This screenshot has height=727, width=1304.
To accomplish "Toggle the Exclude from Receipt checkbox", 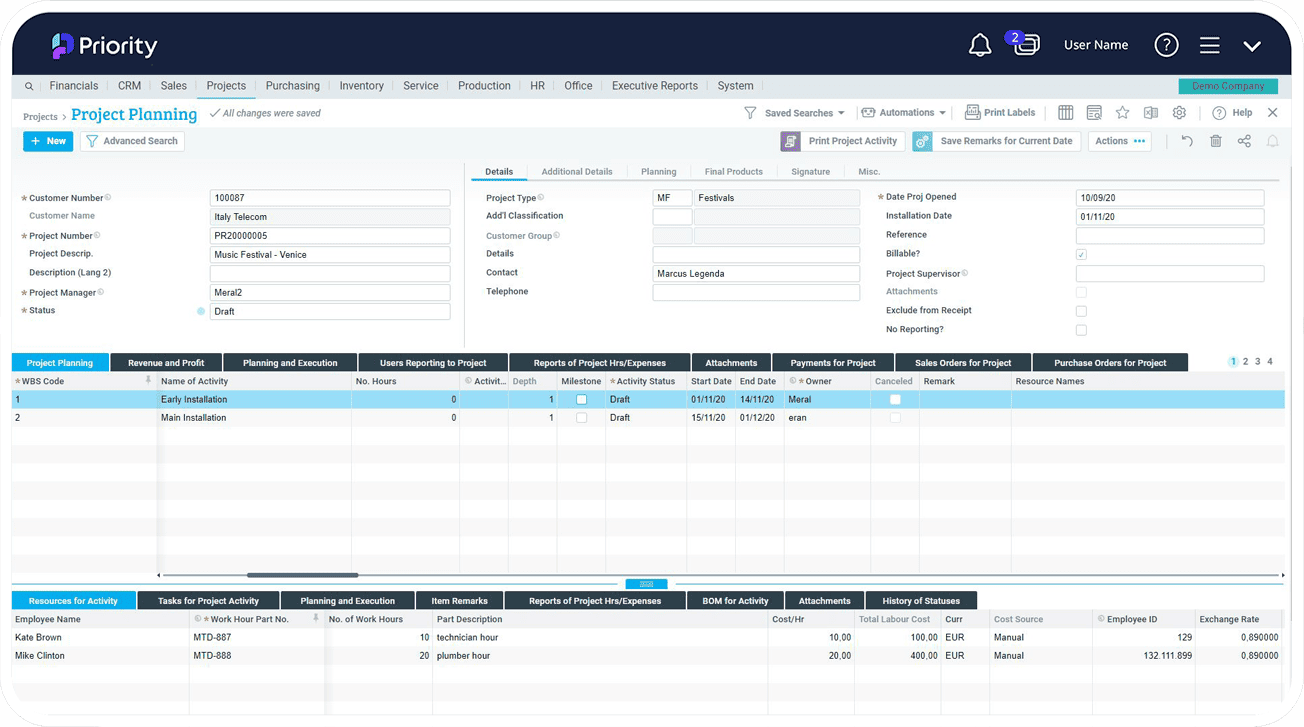I will 1081,311.
